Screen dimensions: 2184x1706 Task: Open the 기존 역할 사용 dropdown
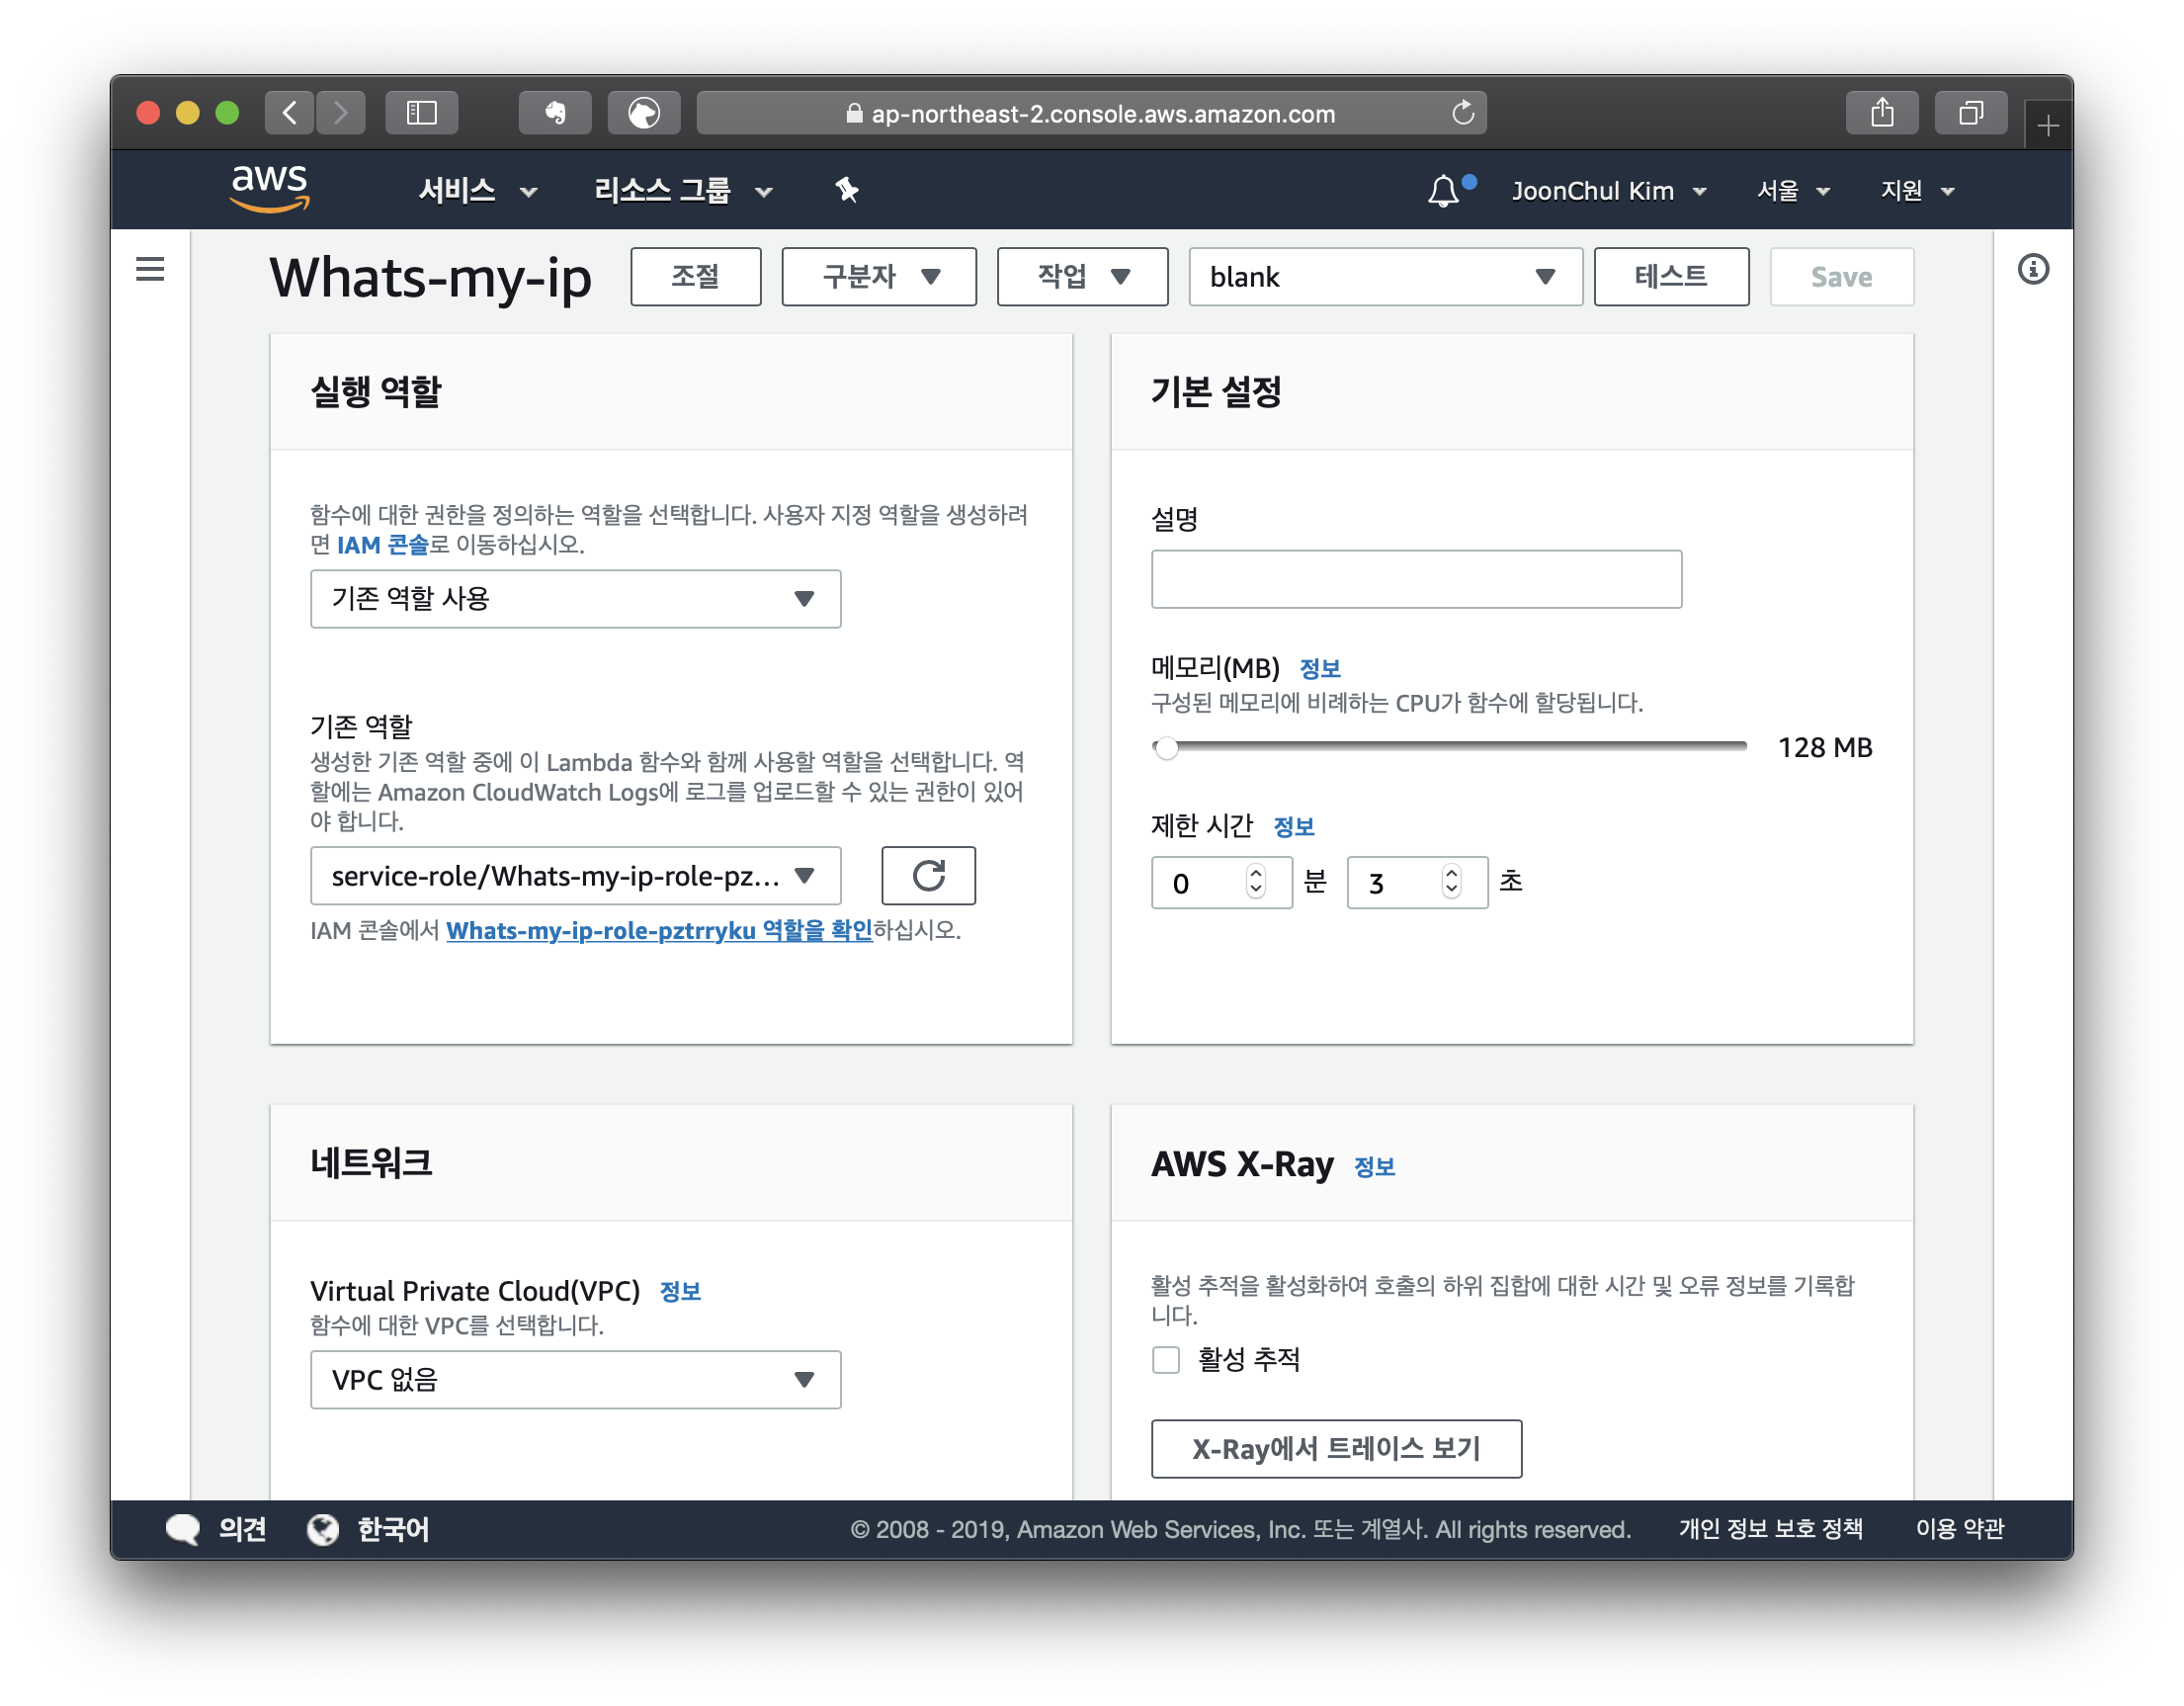[575, 599]
